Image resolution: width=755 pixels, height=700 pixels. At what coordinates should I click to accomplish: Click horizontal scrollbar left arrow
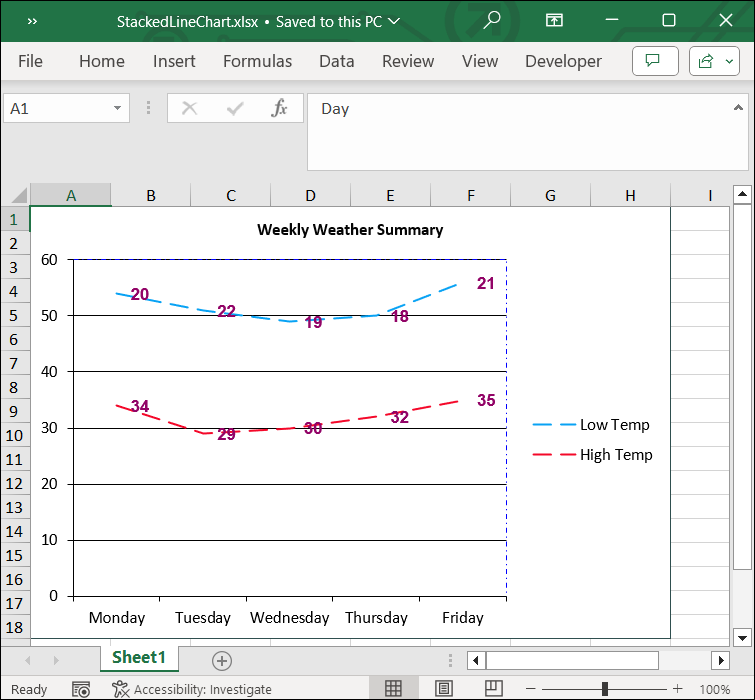click(476, 660)
